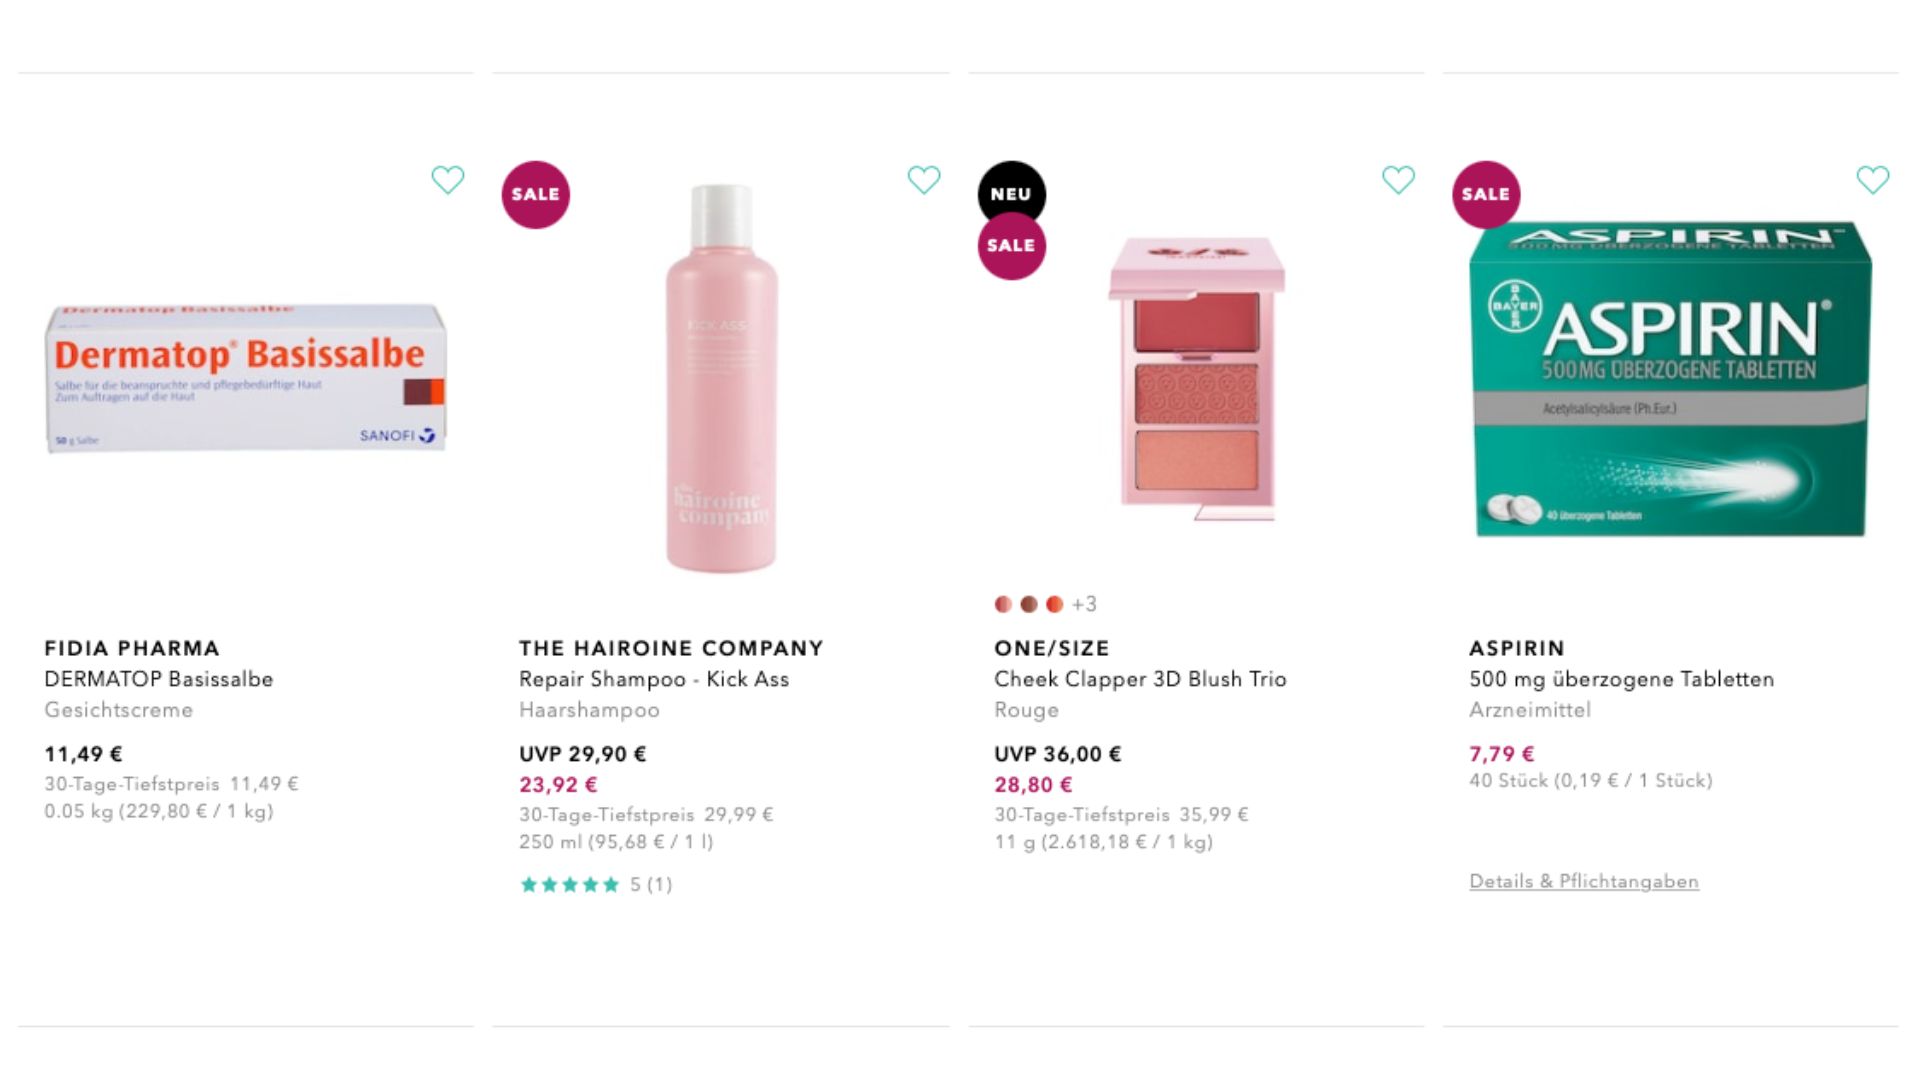Screen dimensions: 1920x1080
Task: Click SALE badge on Aspirin product
Action: (x=1486, y=195)
